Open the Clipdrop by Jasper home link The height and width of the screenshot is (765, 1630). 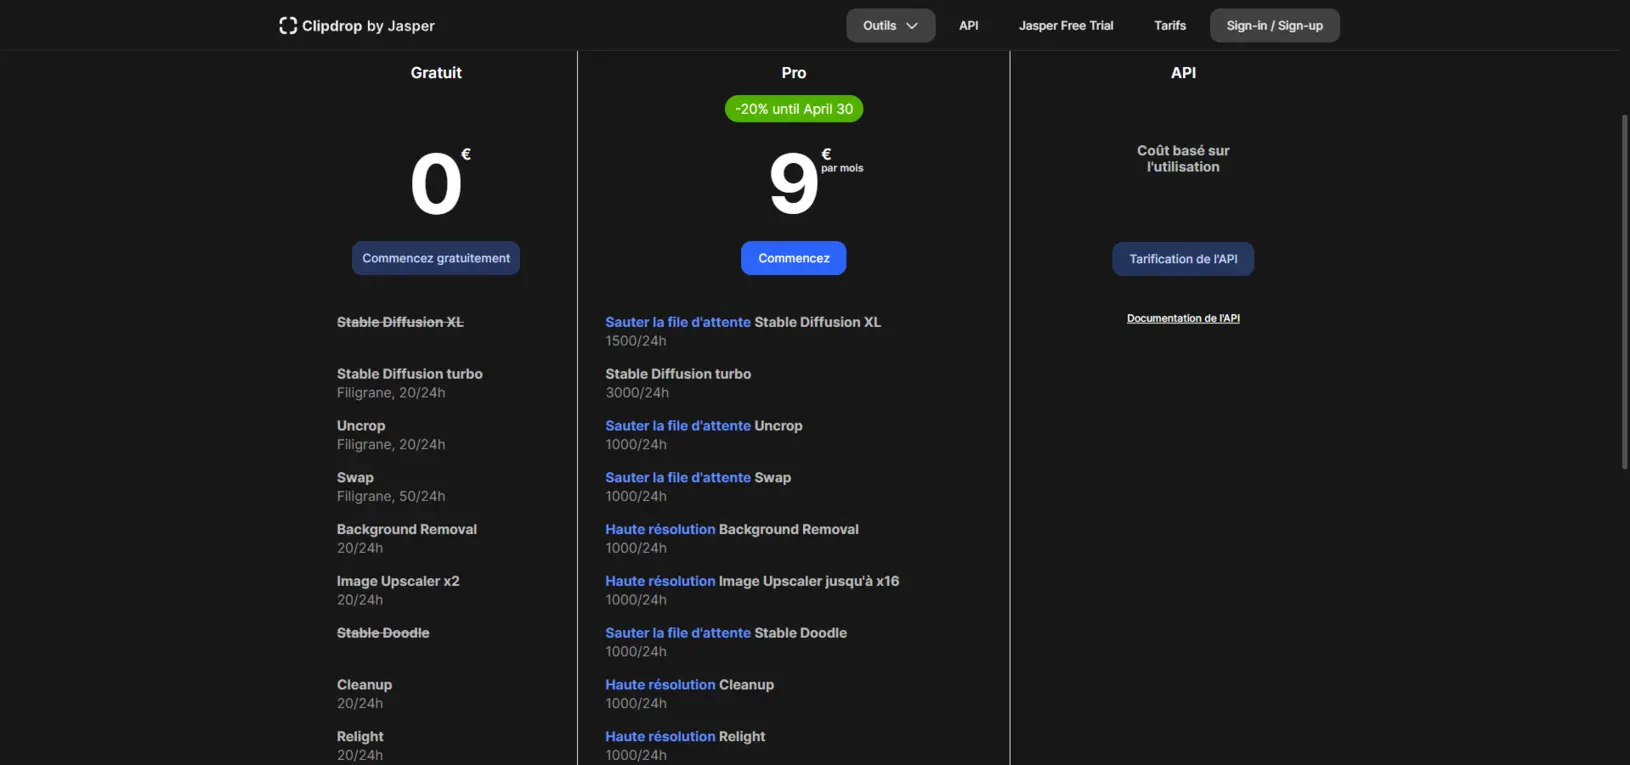pos(357,26)
